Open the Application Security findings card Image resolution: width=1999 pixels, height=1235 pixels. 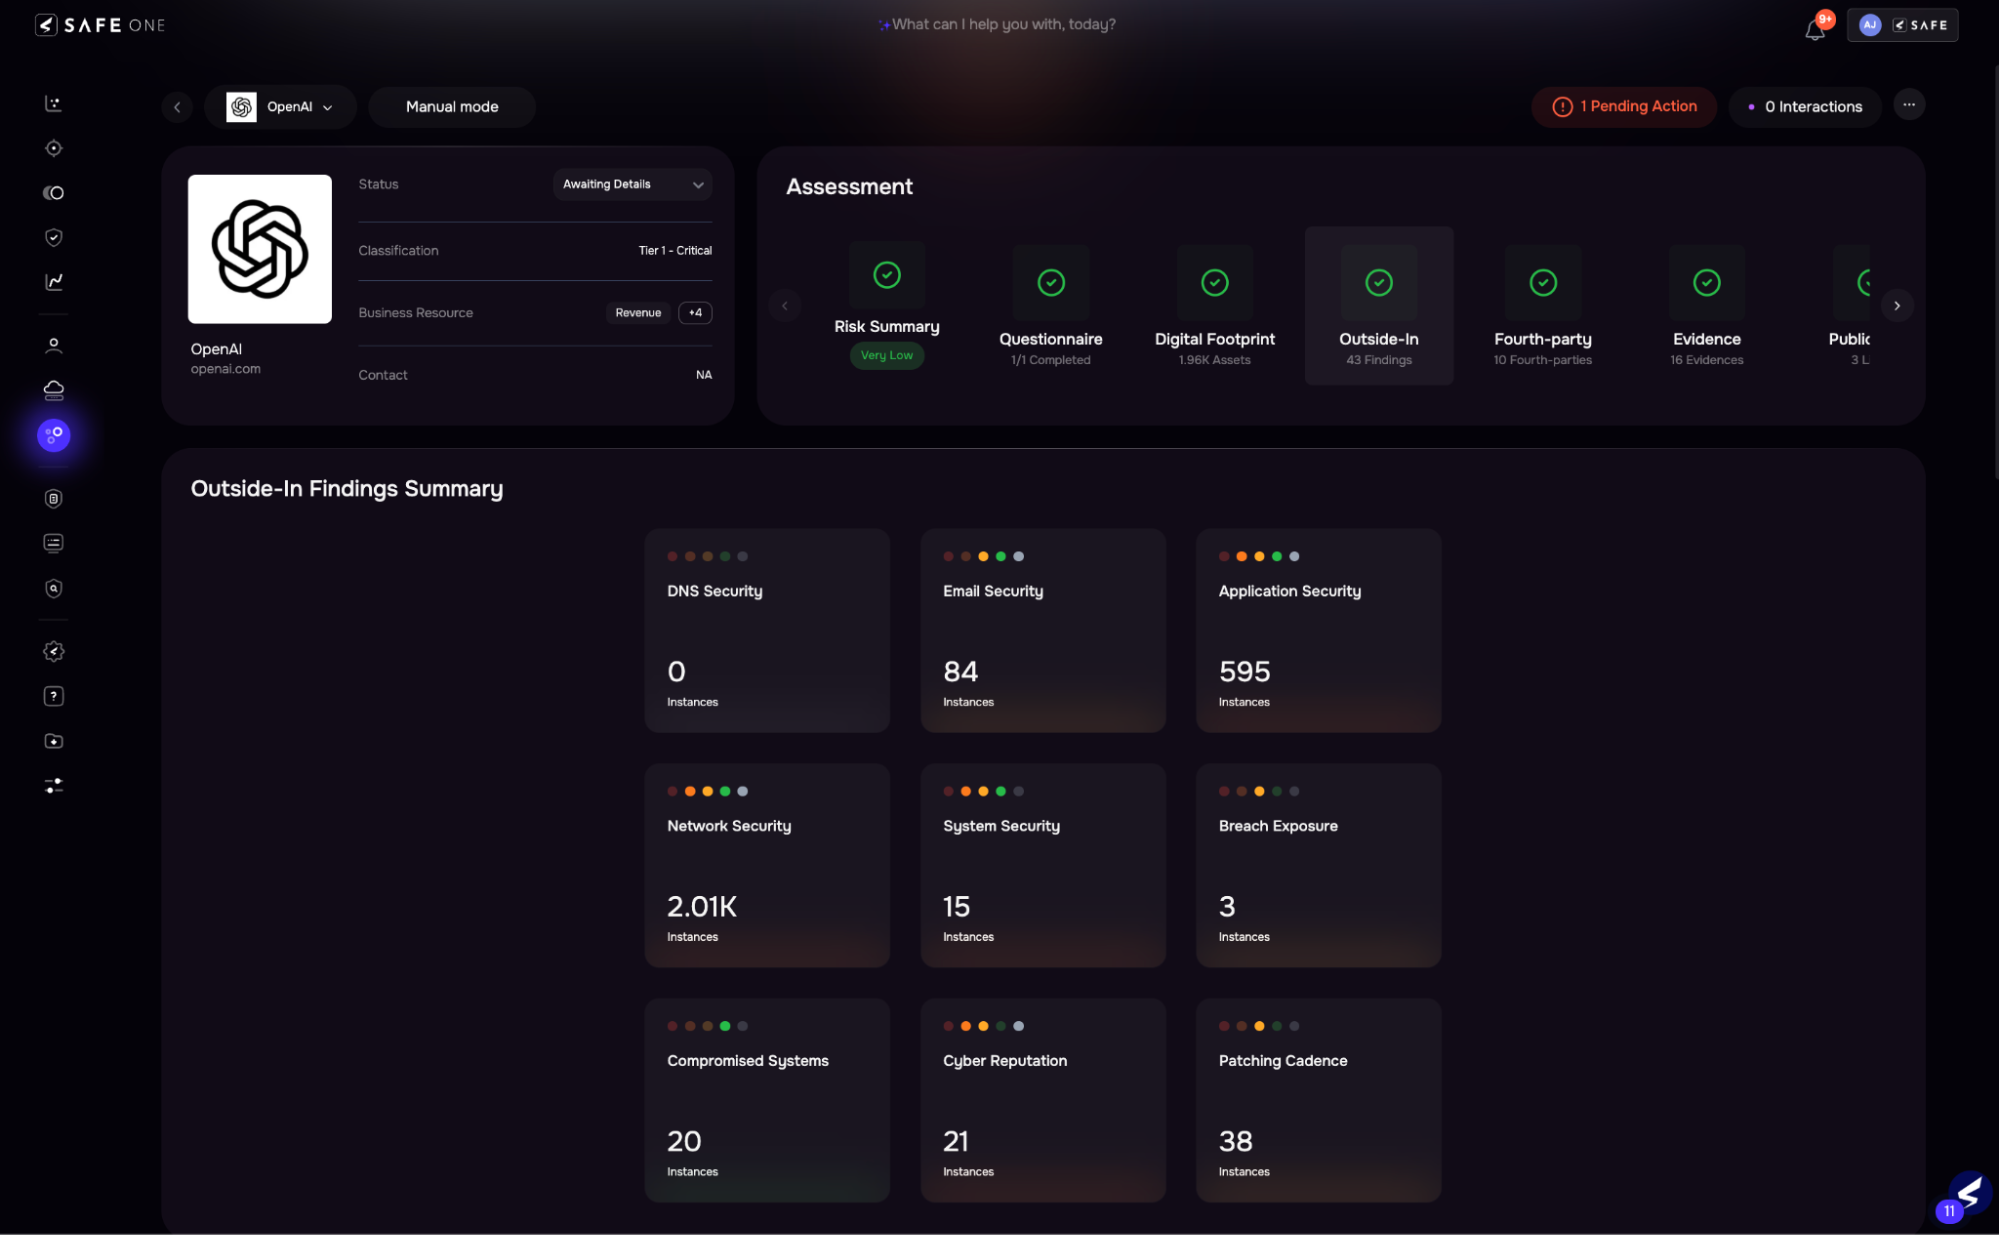[1318, 630]
